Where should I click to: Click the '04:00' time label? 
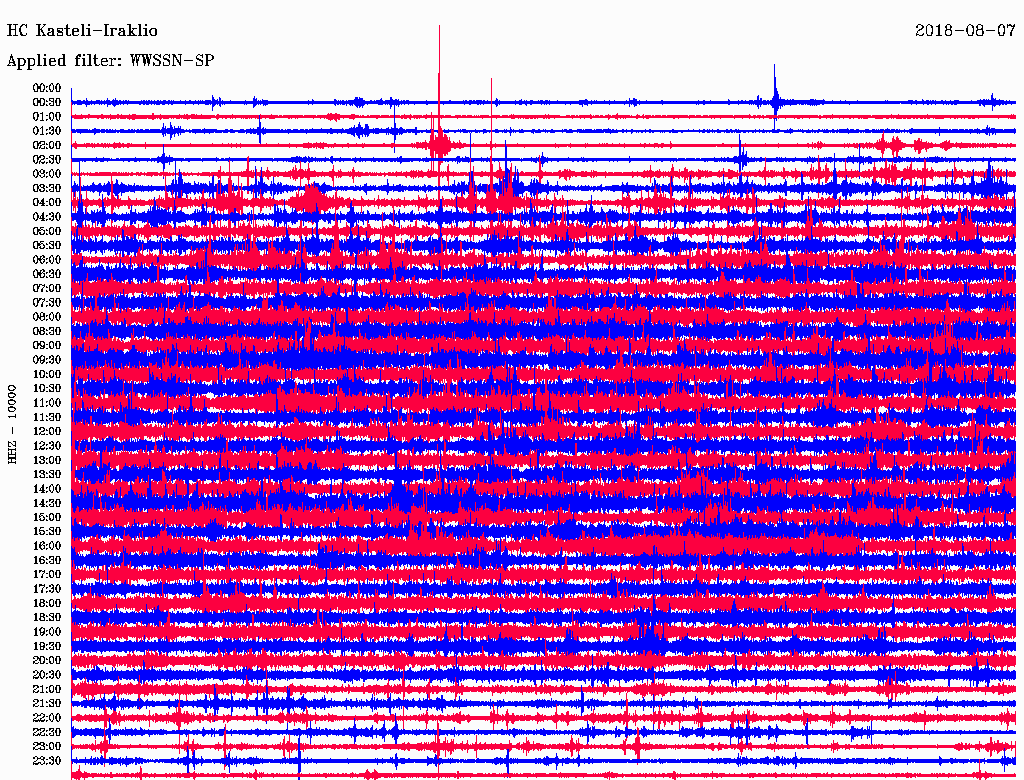coord(47,203)
